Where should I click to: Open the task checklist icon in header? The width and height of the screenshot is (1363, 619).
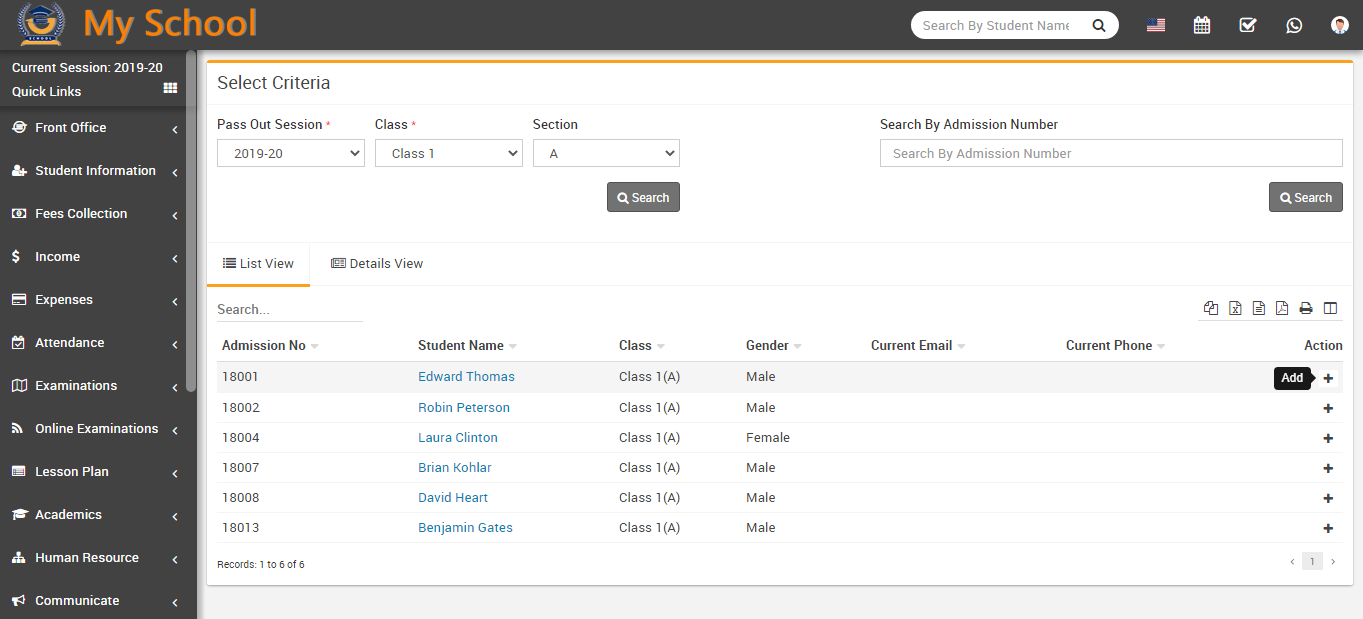[1248, 25]
